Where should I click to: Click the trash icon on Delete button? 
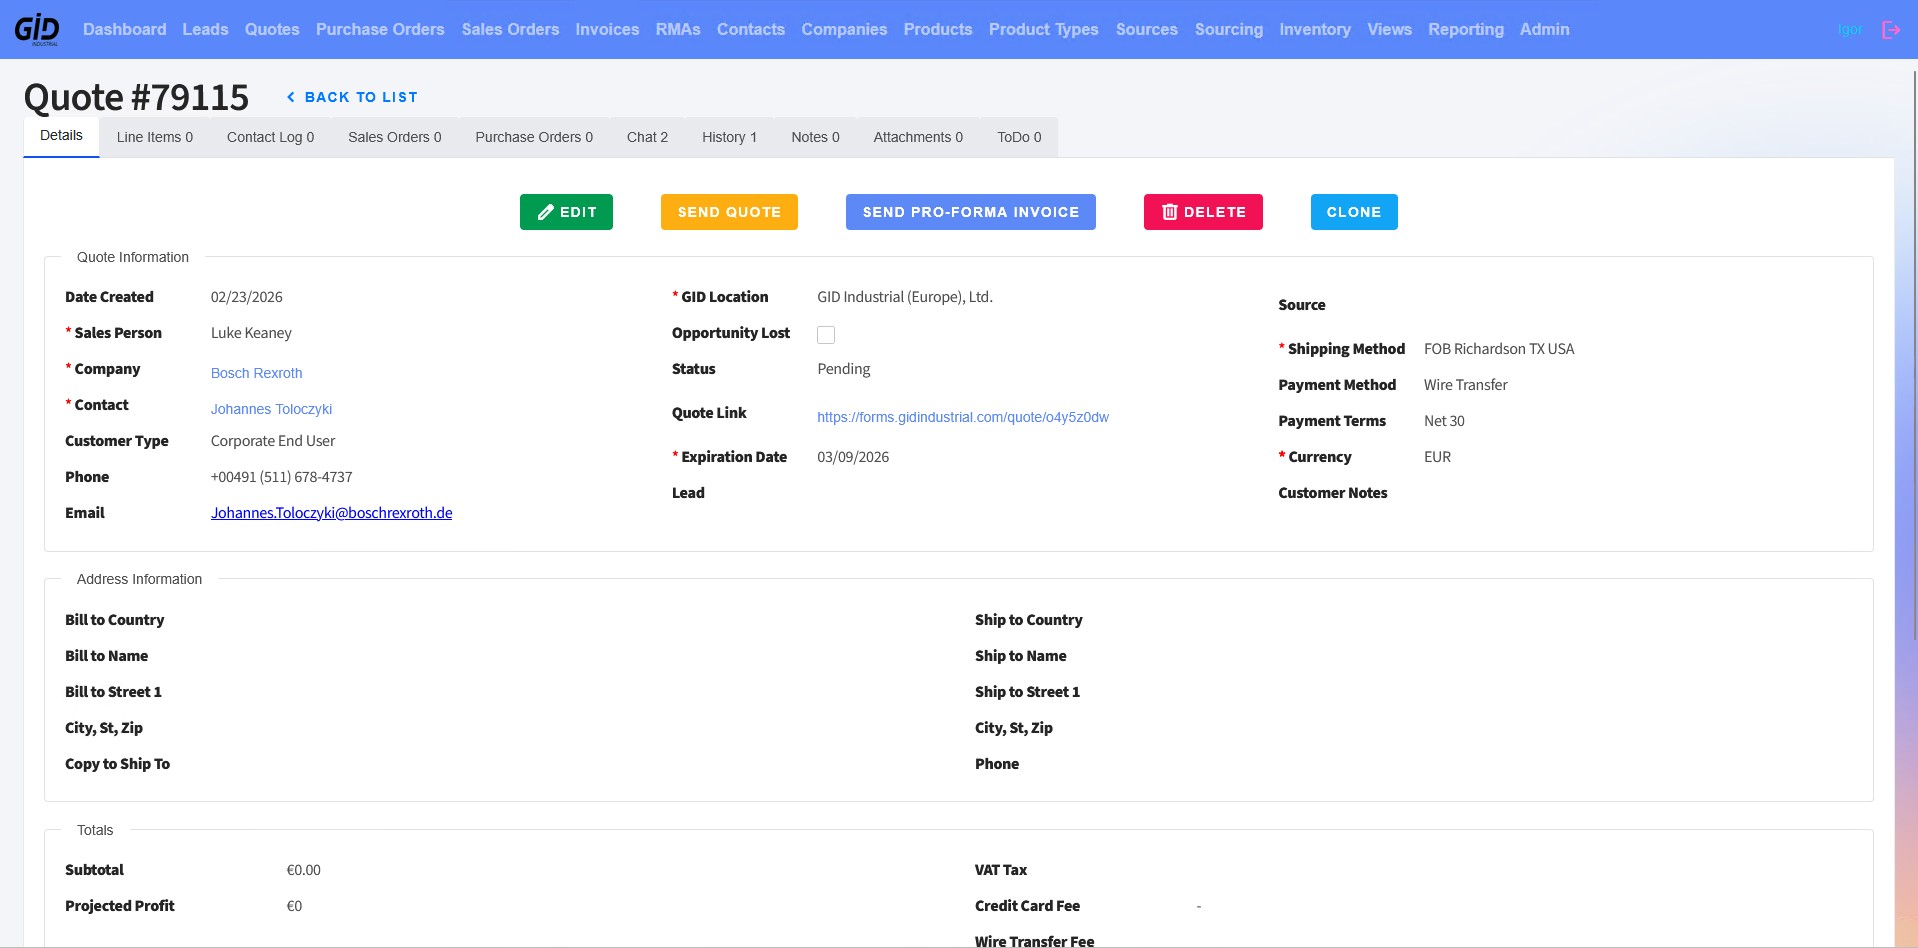(1169, 212)
